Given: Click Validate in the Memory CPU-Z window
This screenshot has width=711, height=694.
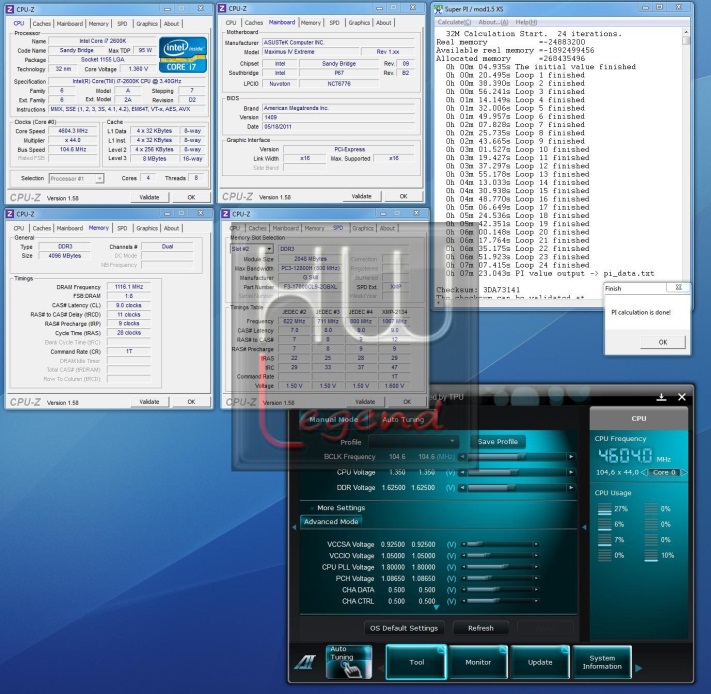Looking at the screenshot, I should (x=150, y=402).
